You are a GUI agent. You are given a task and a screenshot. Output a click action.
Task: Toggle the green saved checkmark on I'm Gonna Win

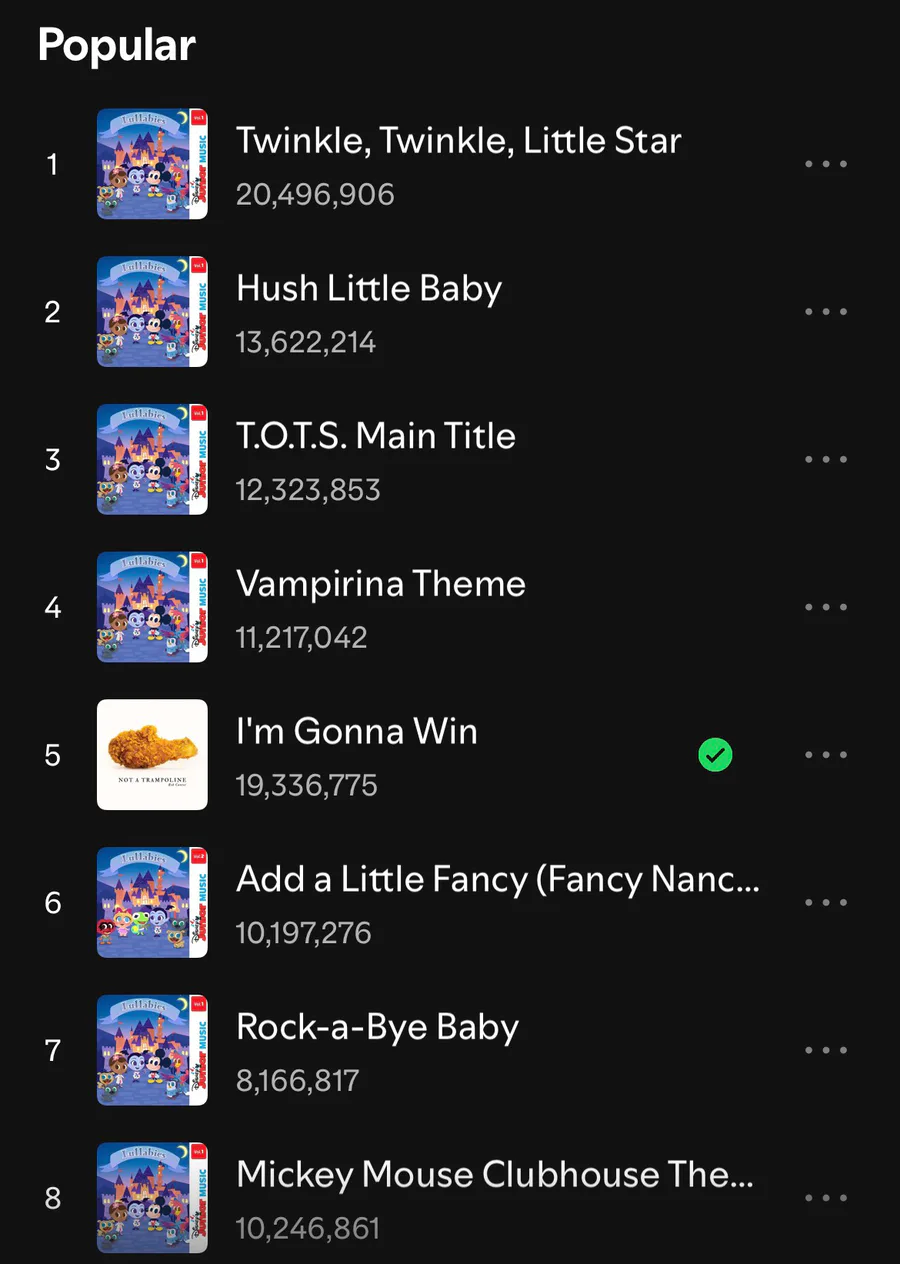pos(715,755)
